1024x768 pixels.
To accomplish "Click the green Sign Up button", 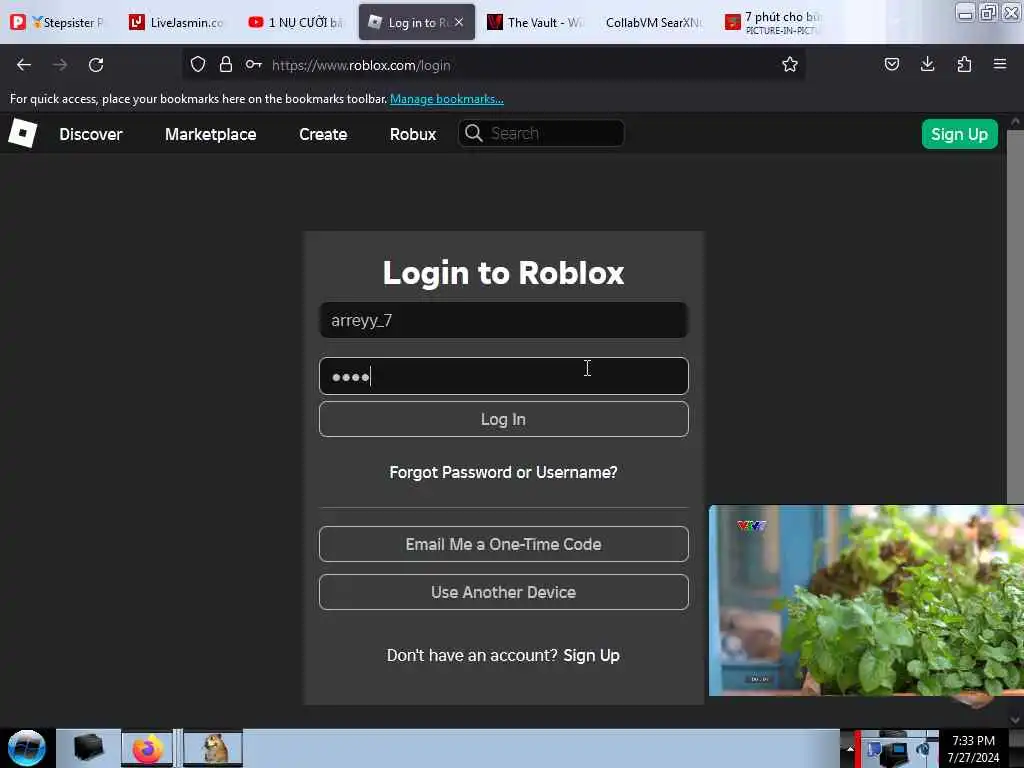I will tap(959, 134).
